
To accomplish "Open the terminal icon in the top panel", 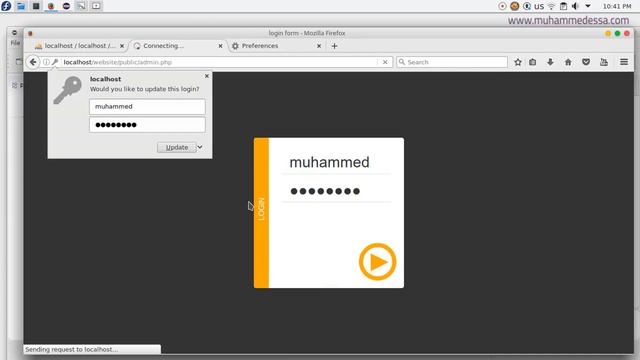I will point(36,6).
